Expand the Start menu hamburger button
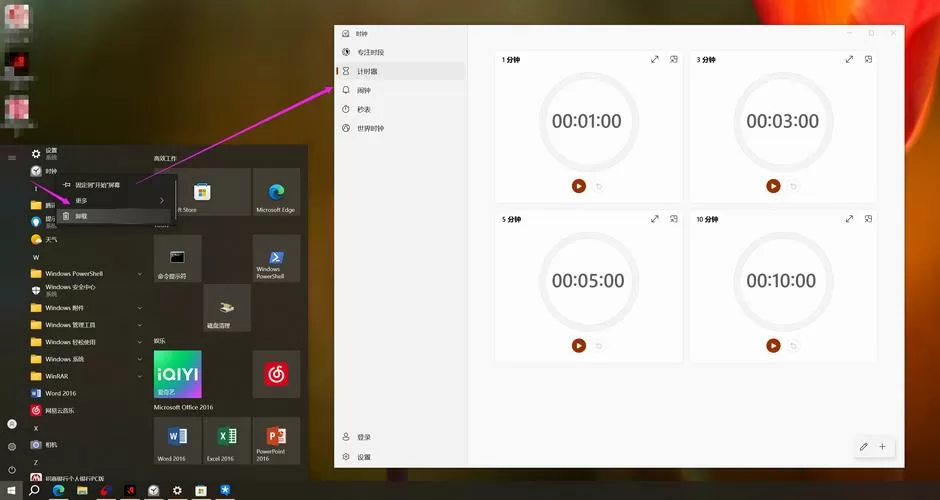 pyautogui.click(x=11, y=158)
